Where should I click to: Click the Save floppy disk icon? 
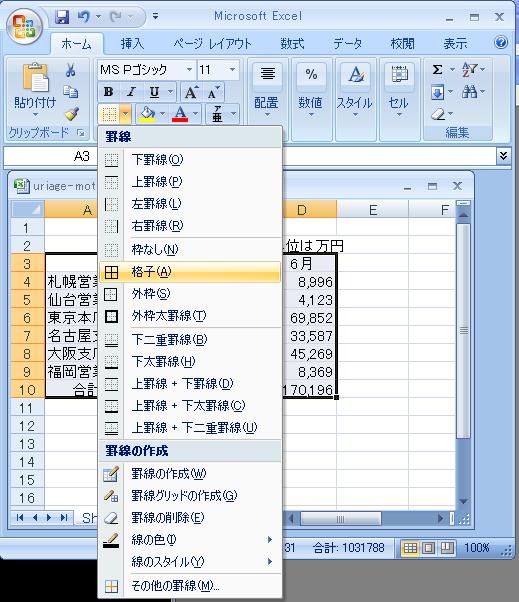[x=62, y=17]
